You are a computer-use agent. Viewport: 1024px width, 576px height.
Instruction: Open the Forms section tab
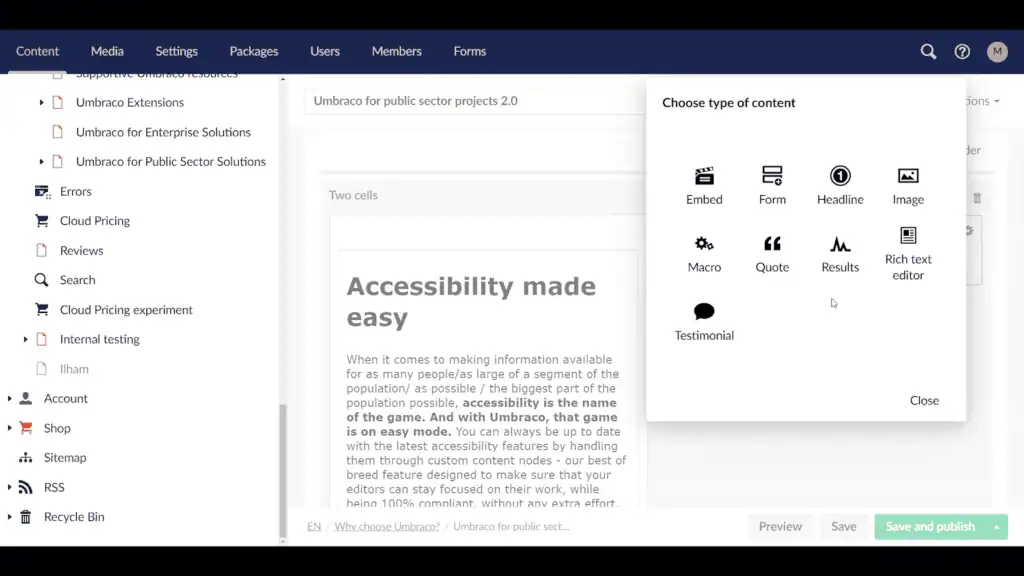click(x=469, y=51)
